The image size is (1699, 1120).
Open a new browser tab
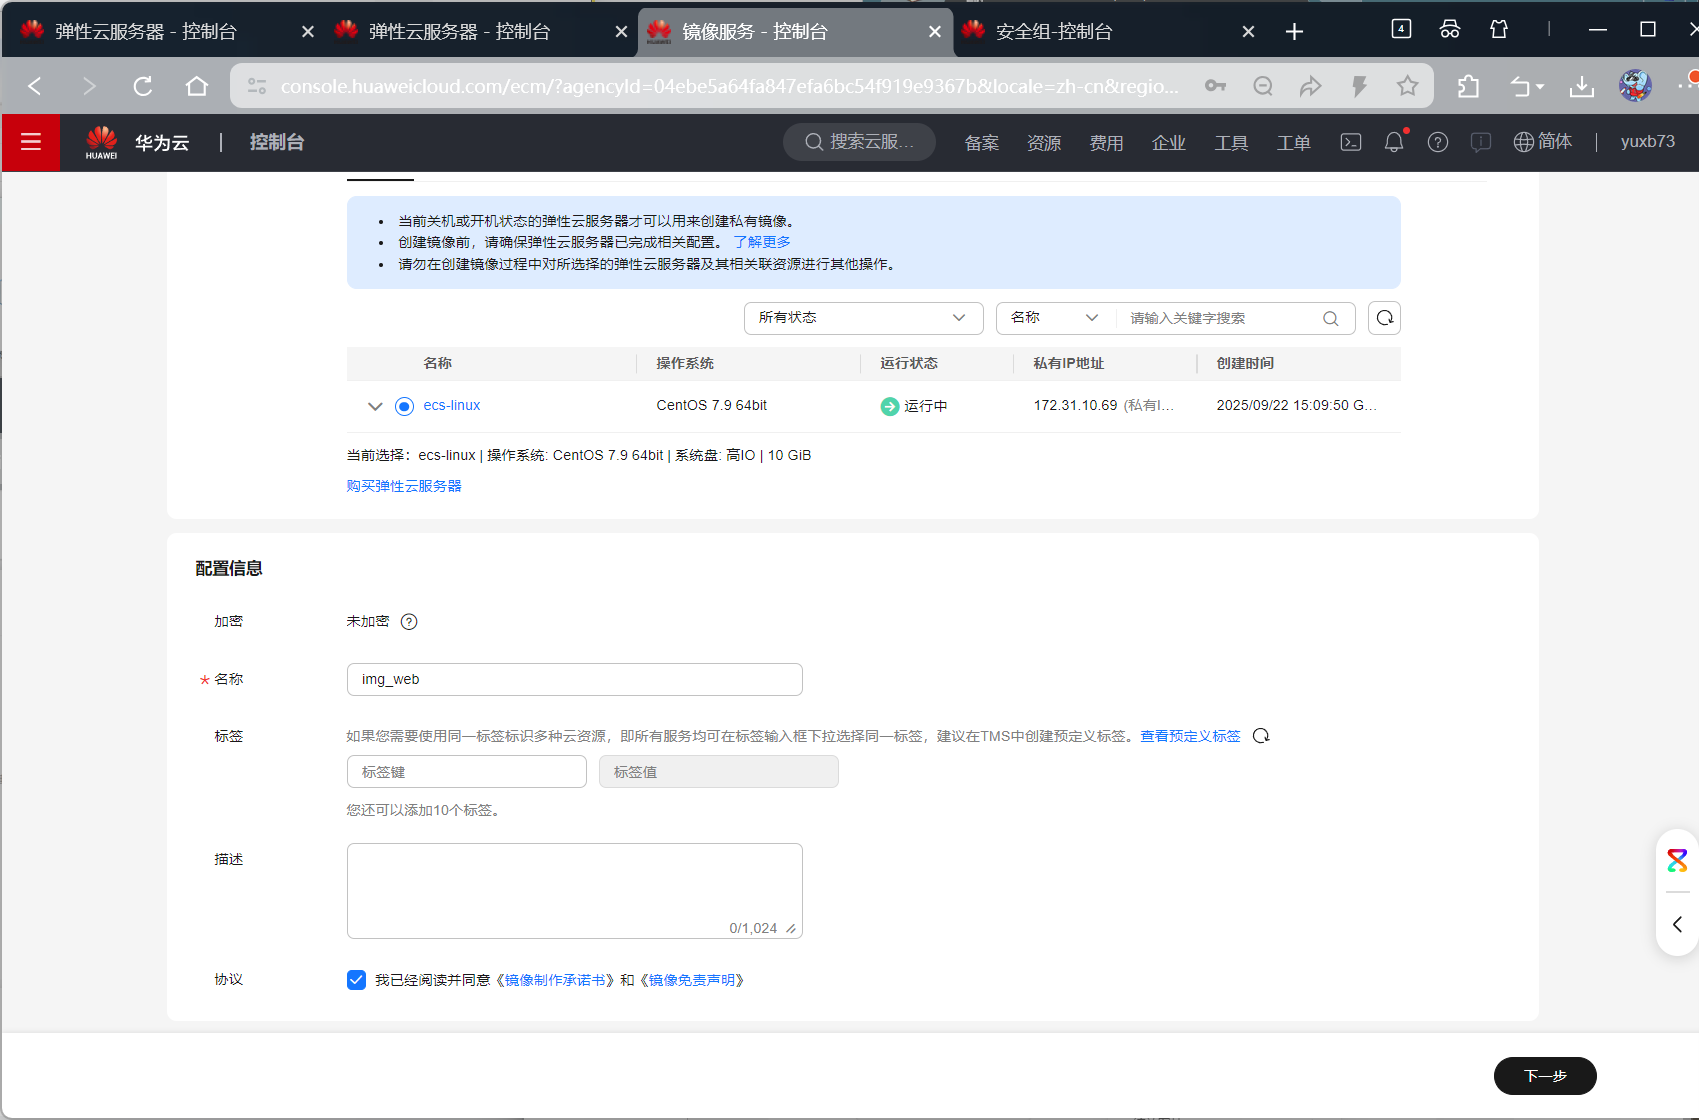pos(1294,32)
